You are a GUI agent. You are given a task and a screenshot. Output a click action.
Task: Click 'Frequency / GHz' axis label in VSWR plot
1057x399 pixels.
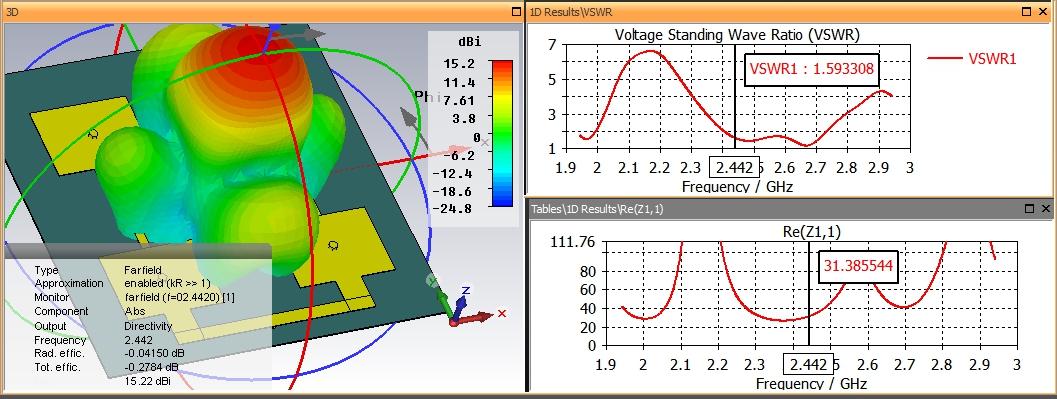[x=737, y=187]
